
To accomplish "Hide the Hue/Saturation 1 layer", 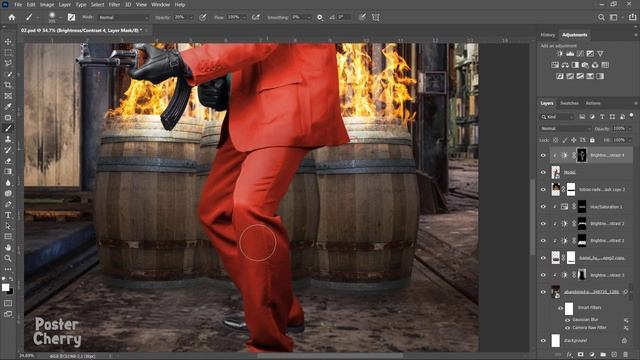I will tap(543, 207).
